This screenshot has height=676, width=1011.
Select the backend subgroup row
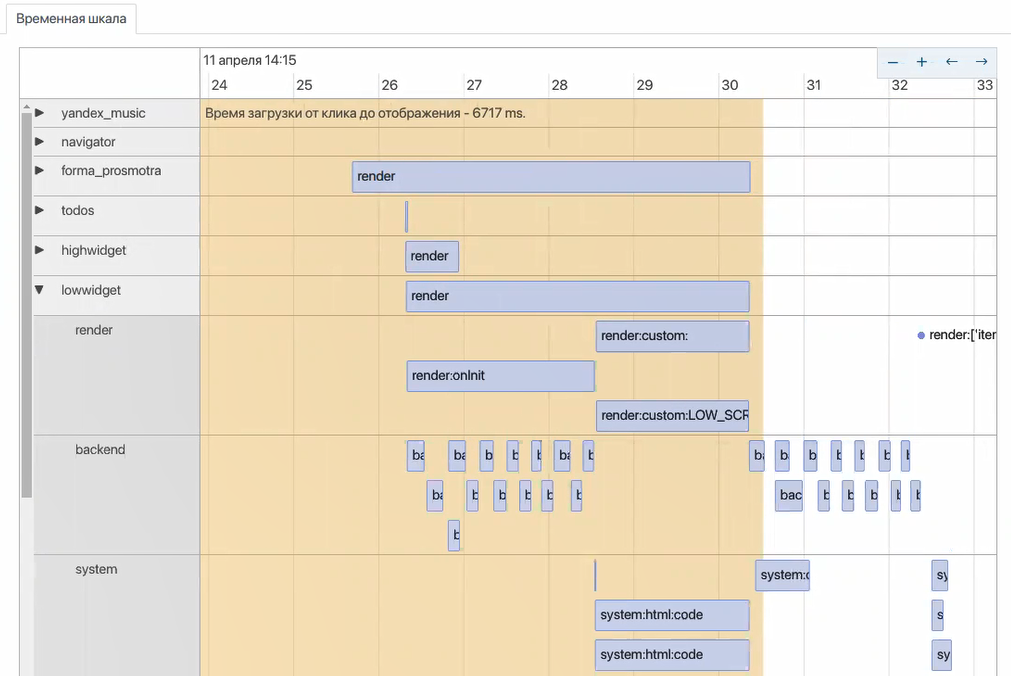[117, 495]
